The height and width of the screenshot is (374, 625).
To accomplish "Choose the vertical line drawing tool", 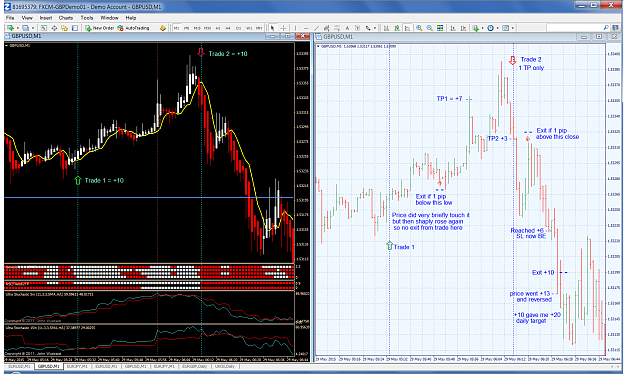I will coord(295,28).
